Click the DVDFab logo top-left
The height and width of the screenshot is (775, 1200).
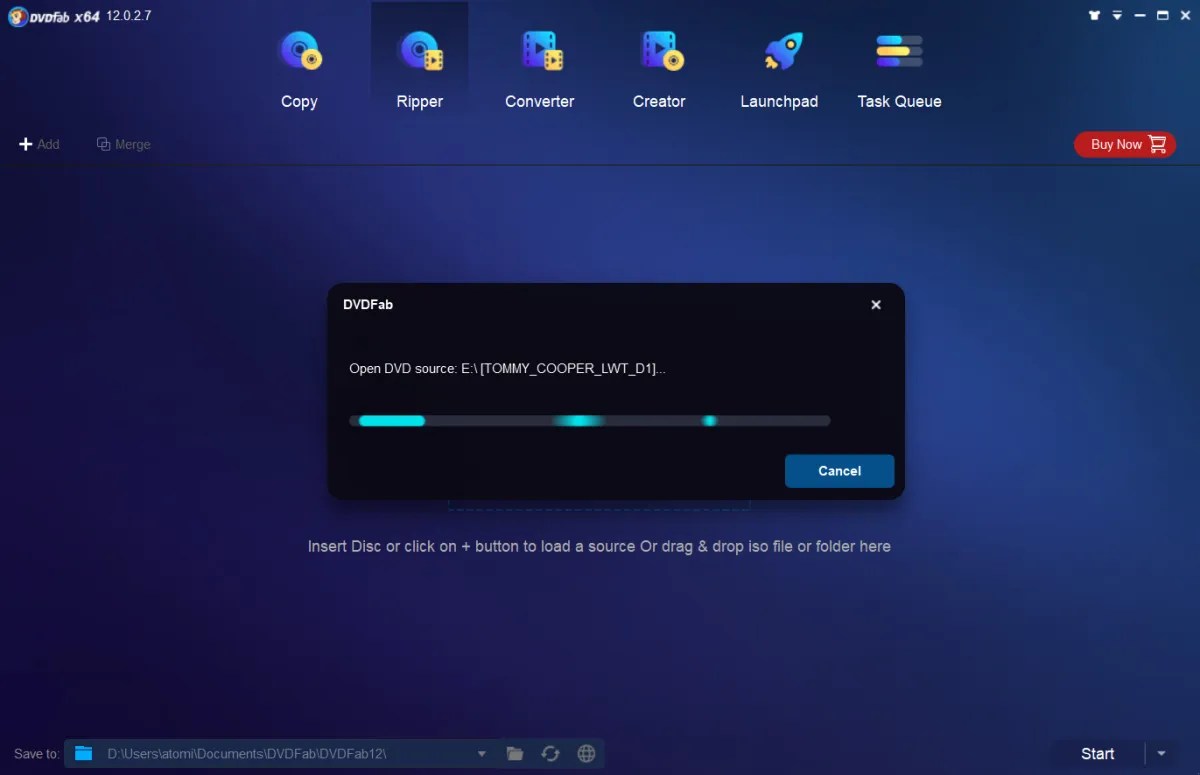click(16, 16)
